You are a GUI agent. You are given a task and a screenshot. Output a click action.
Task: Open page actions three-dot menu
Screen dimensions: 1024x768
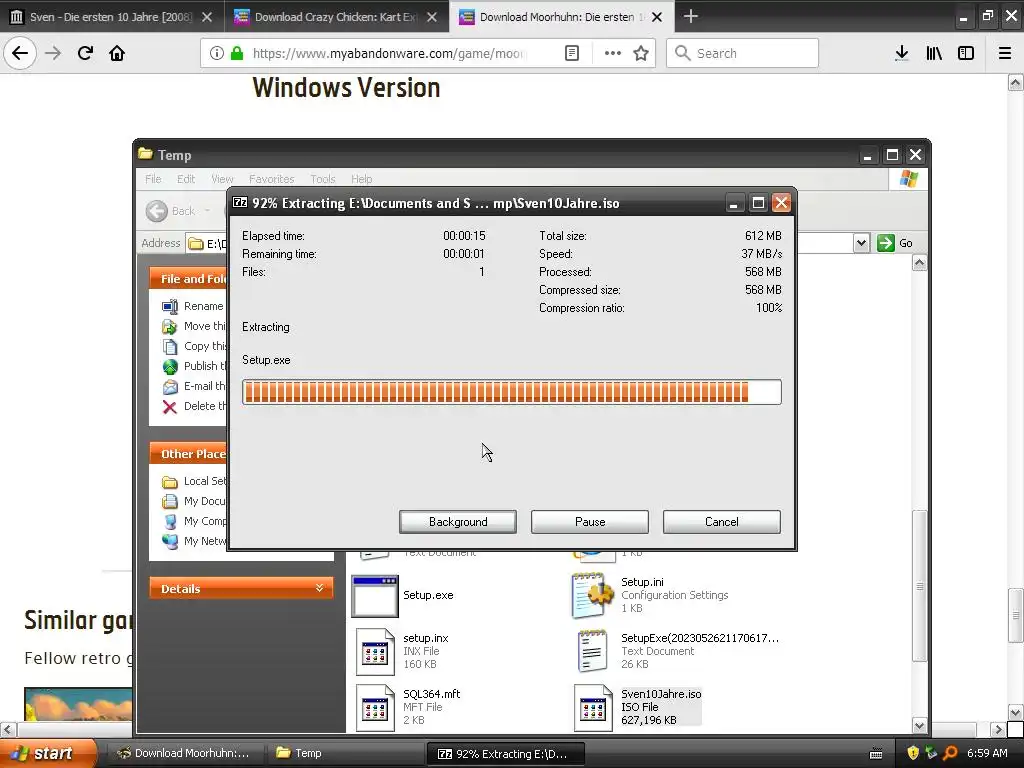click(613, 53)
